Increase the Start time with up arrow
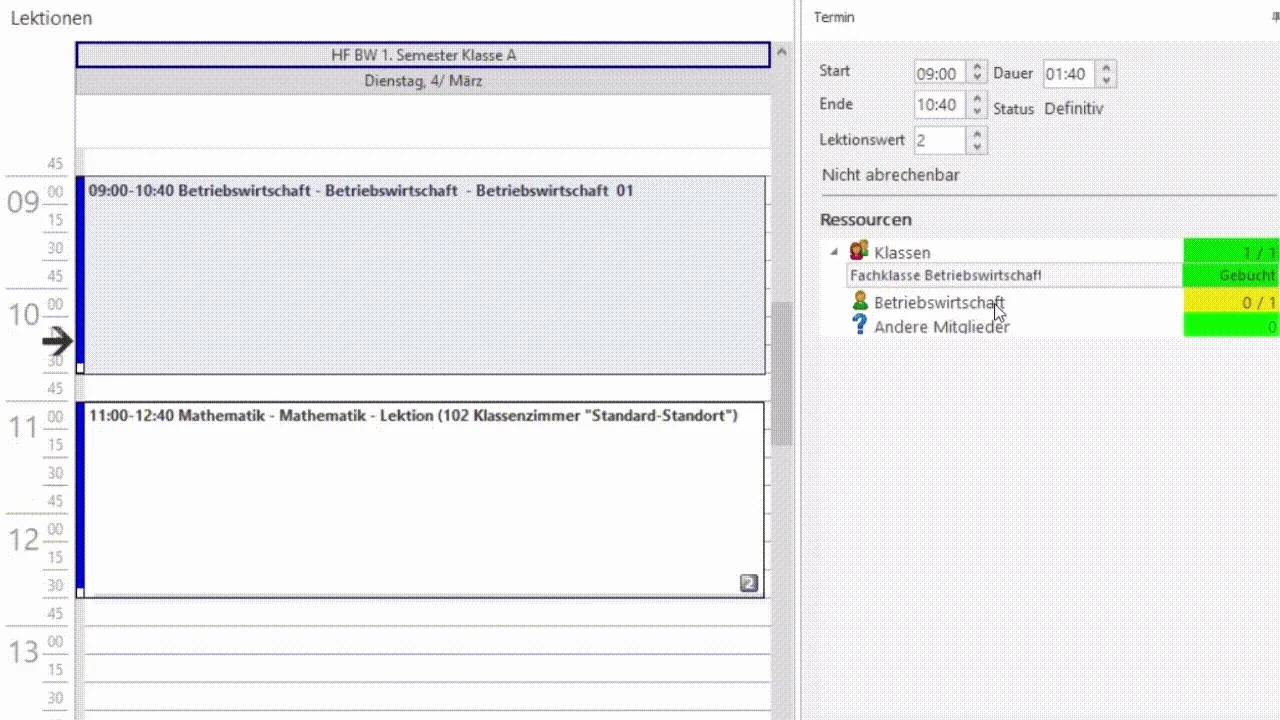 (x=978, y=67)
